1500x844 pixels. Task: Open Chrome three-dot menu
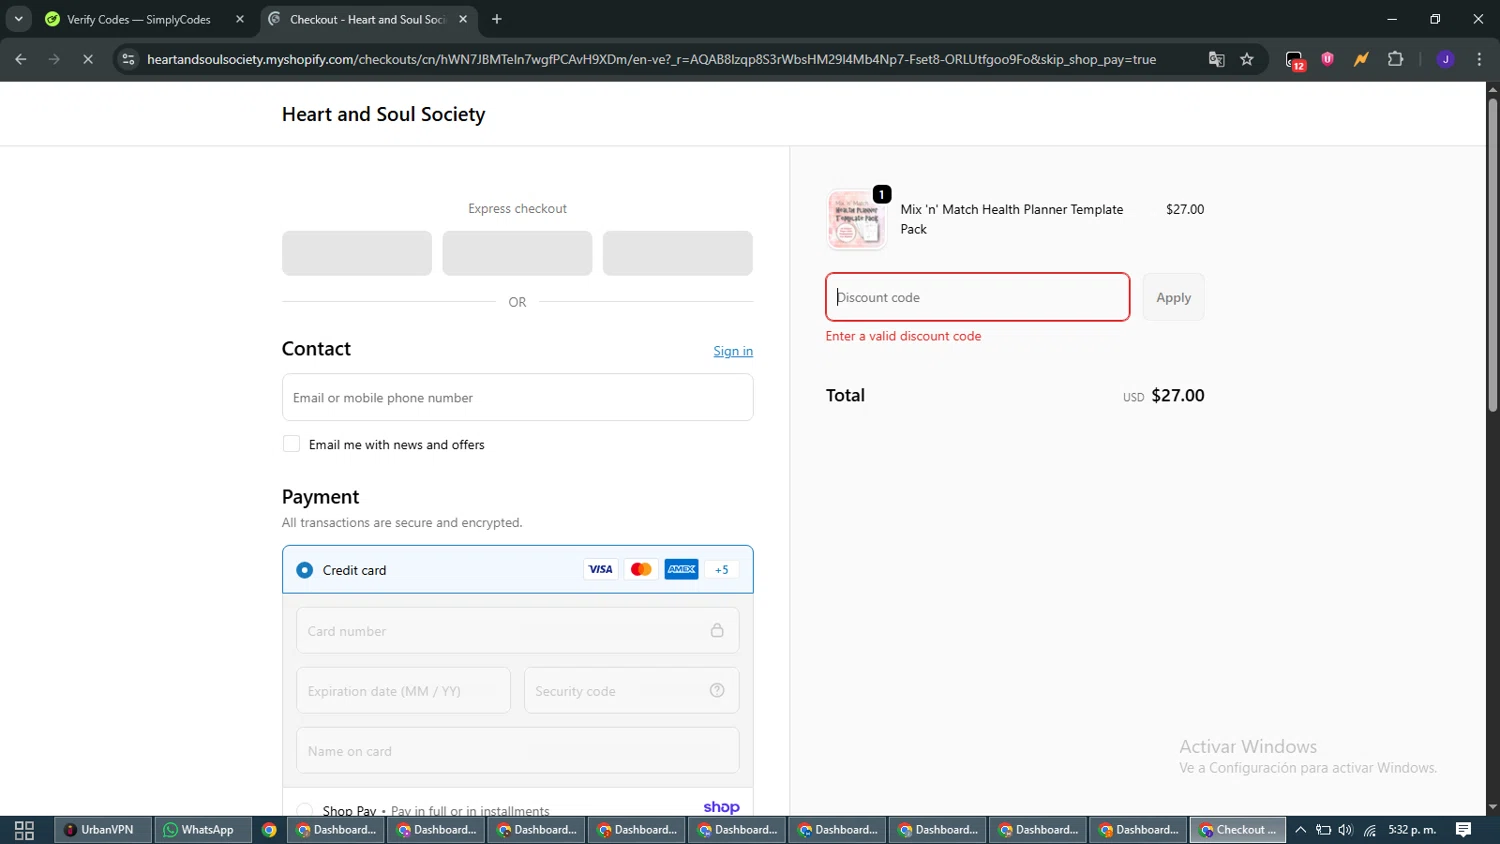click(x=1479, y=59)
